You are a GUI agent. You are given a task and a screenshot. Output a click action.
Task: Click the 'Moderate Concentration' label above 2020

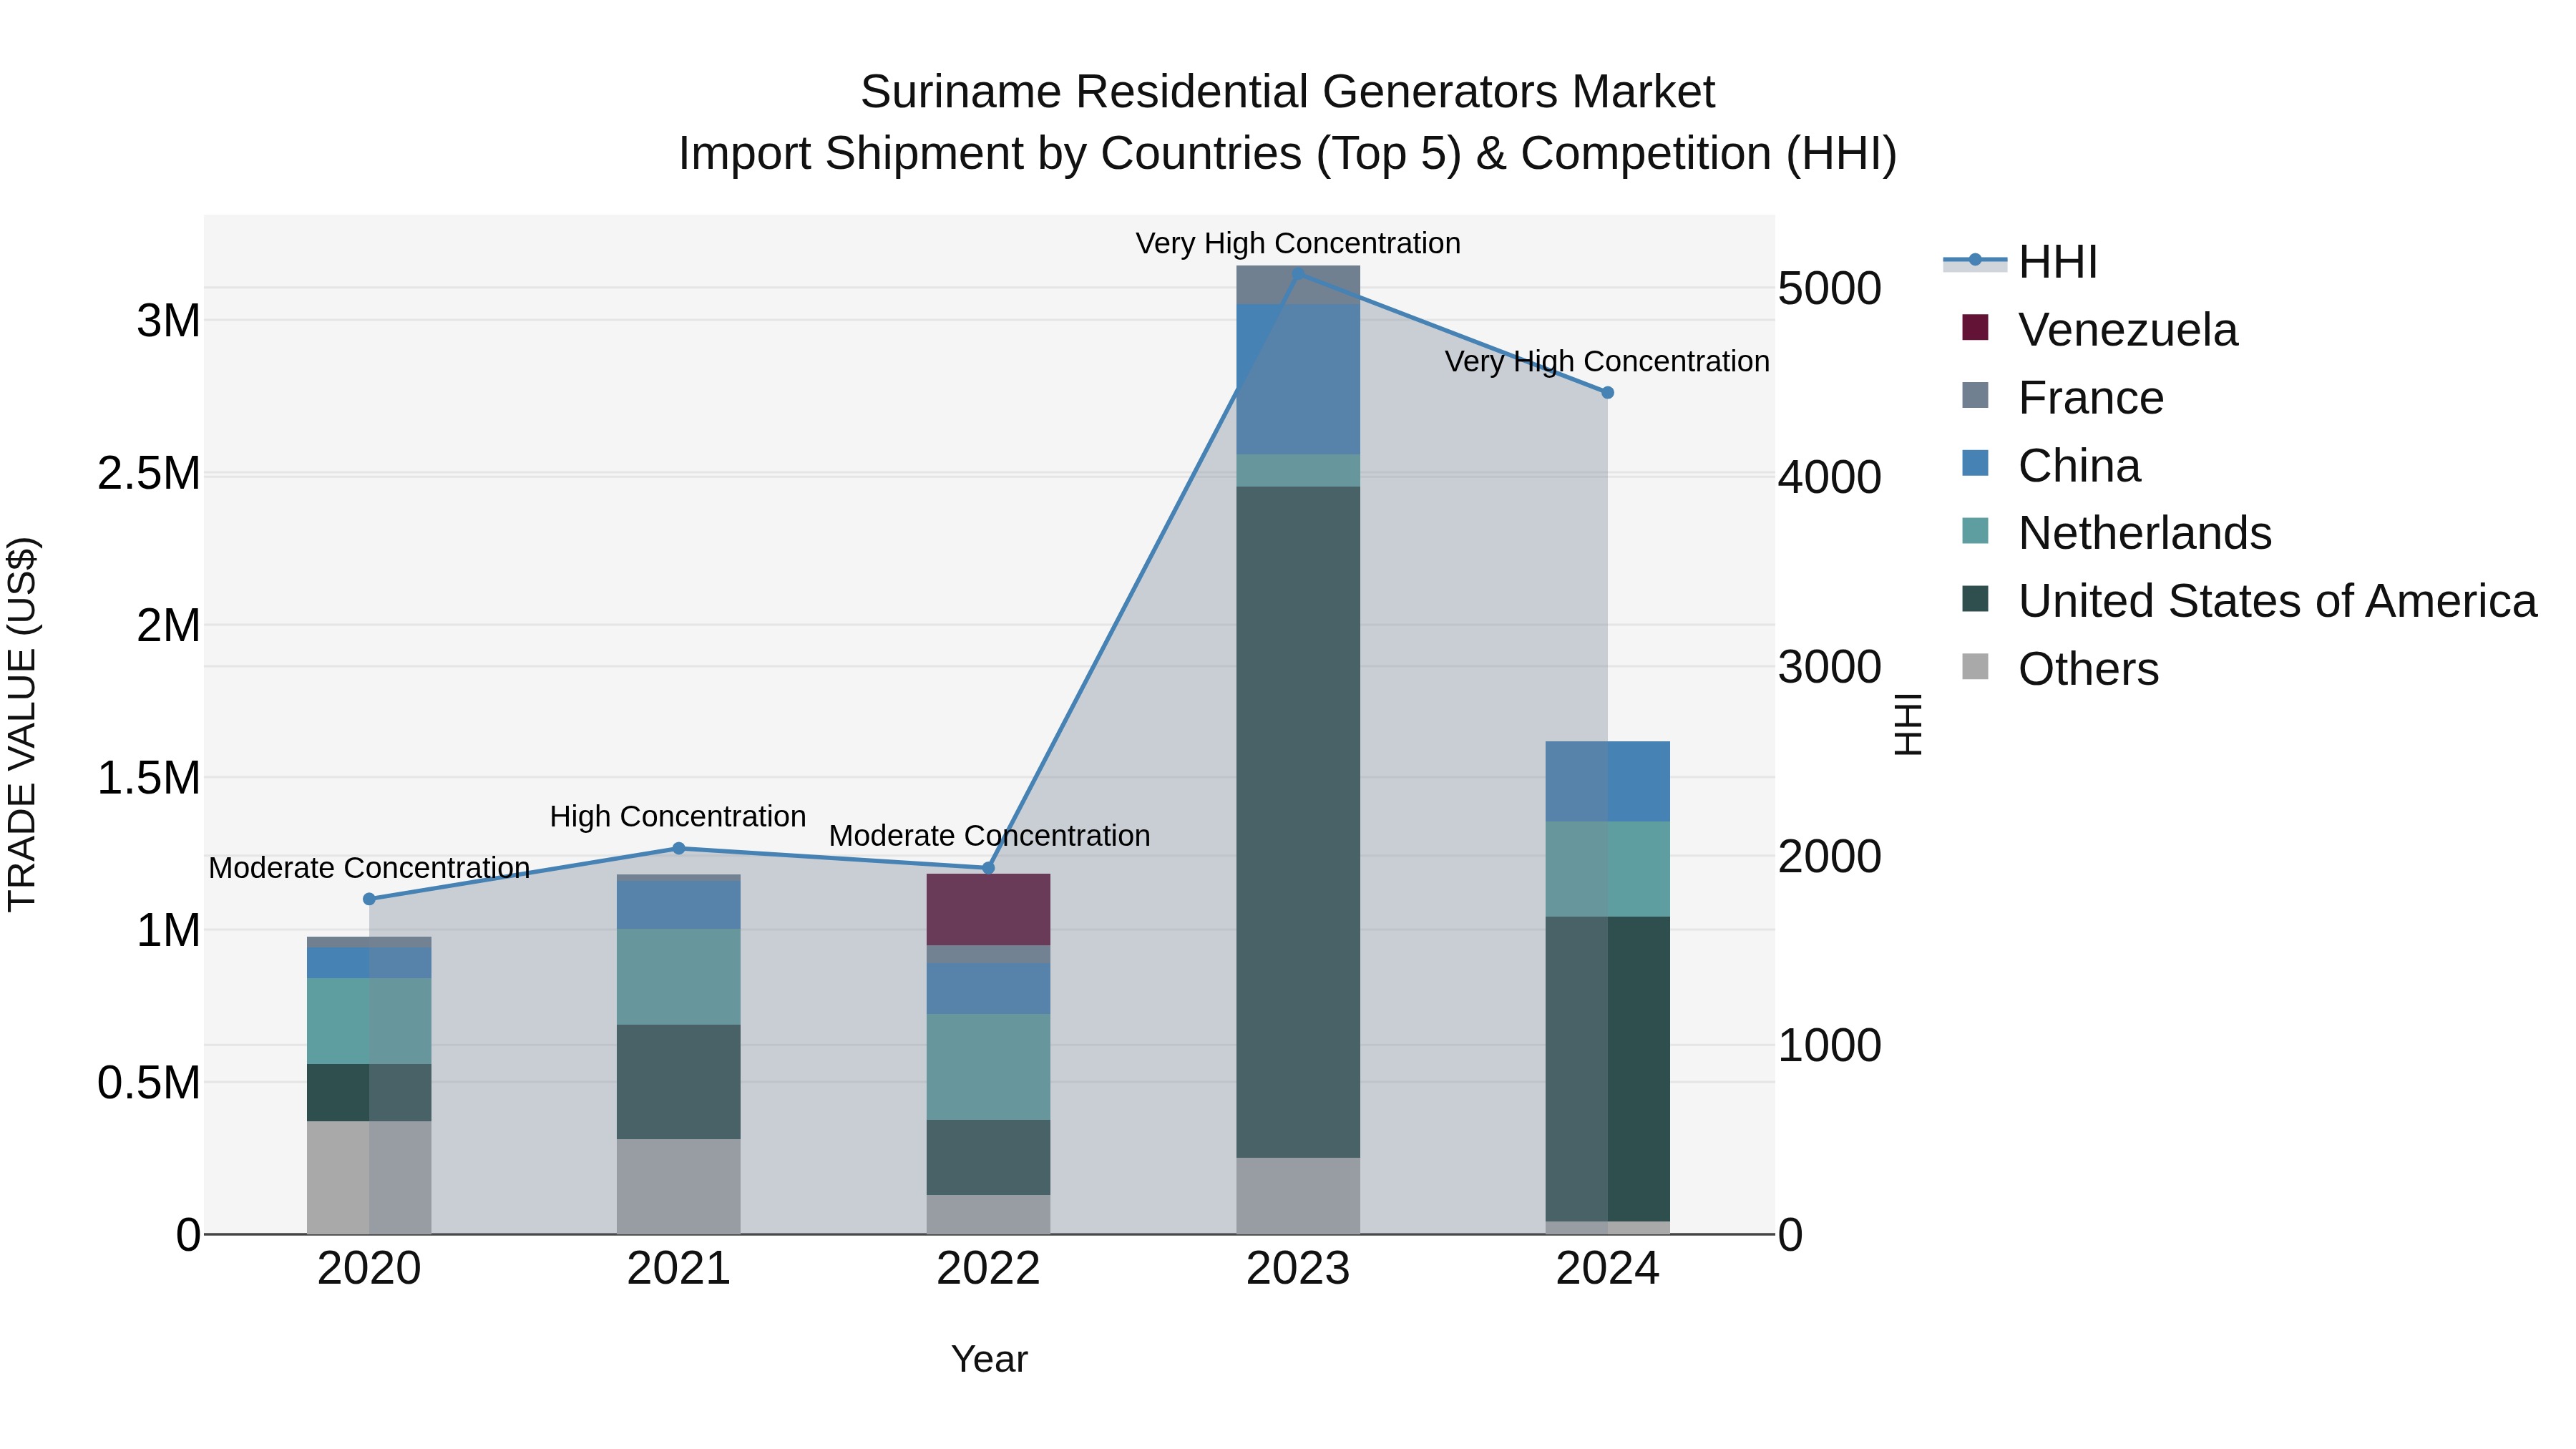click(369, 868)
